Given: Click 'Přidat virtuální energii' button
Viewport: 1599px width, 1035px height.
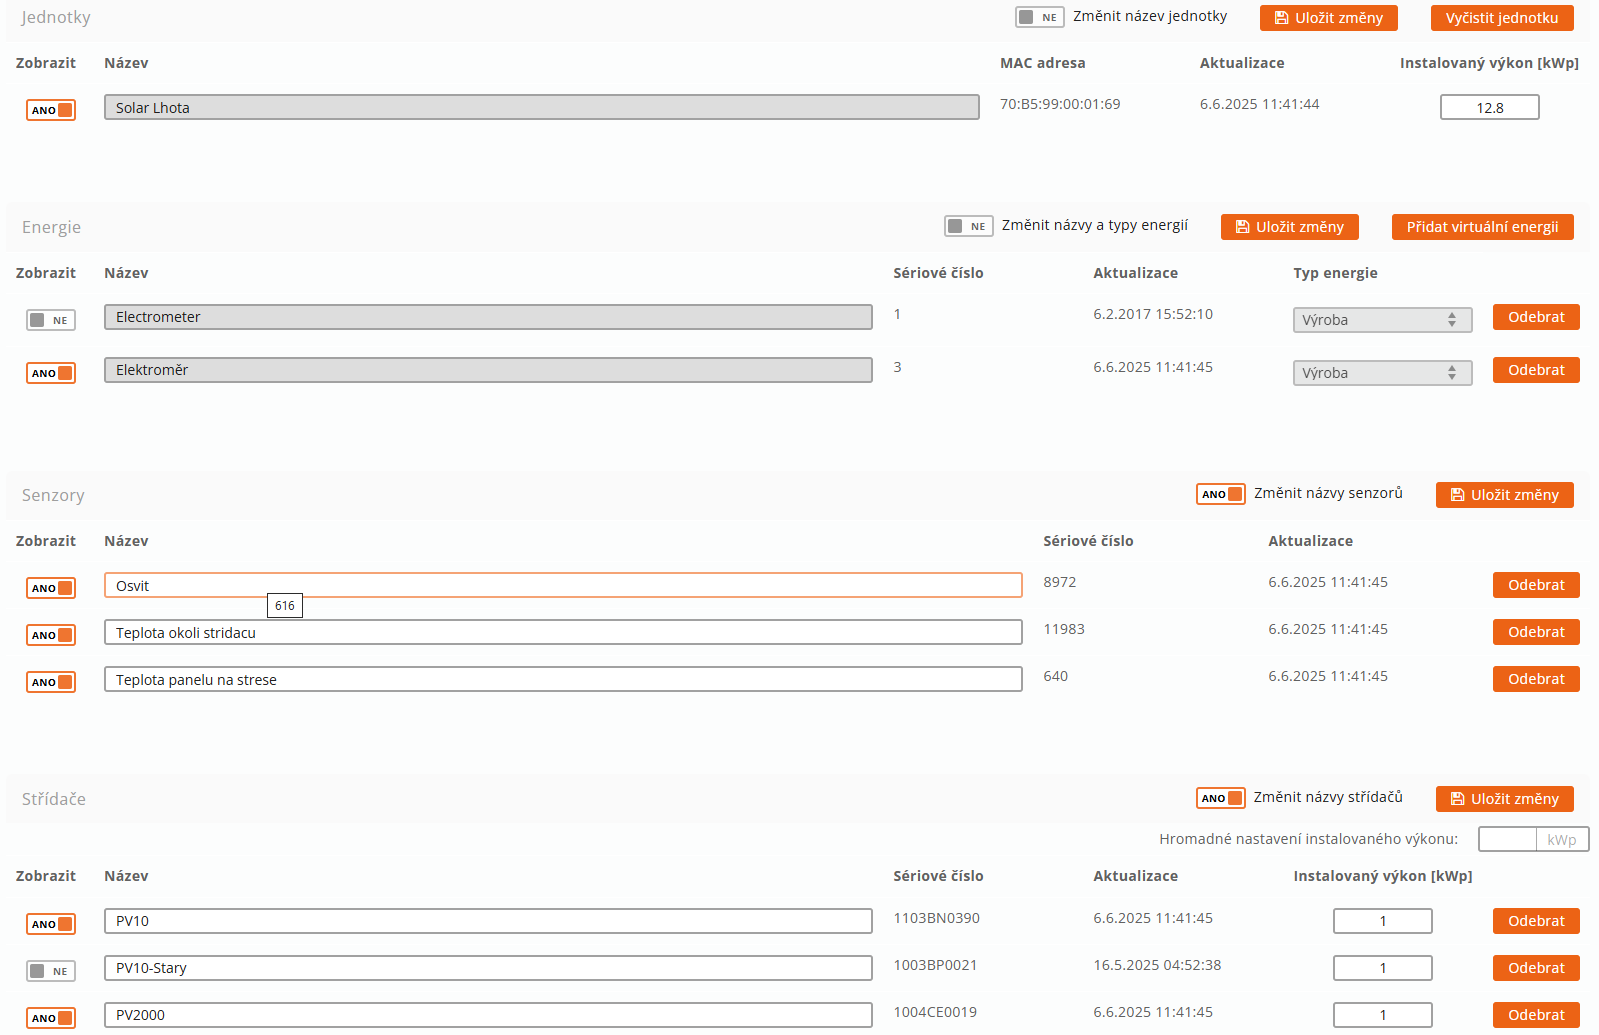Looking at the screenshot, I should [1482, 227].
